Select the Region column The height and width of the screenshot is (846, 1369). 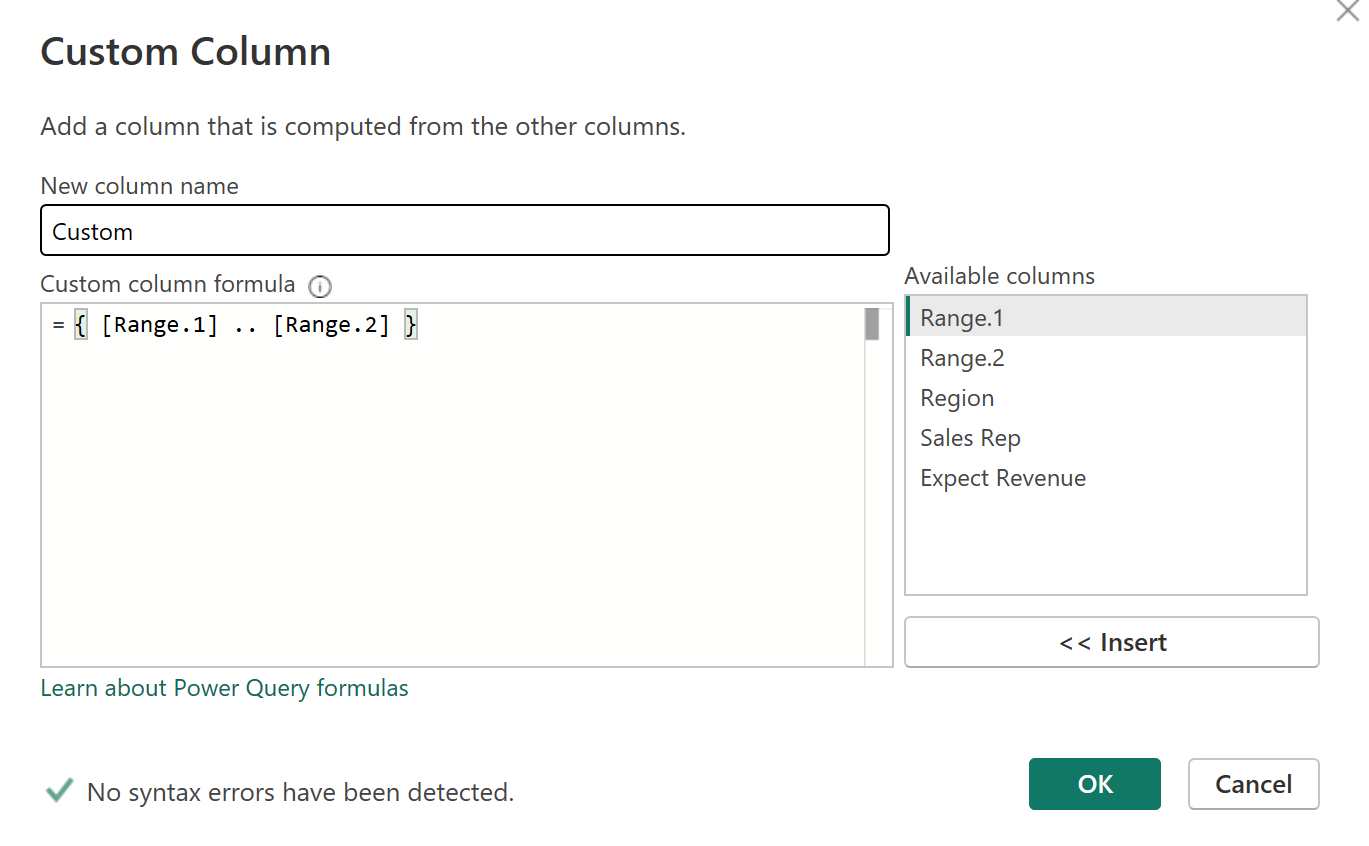click(x=957, y=398)
